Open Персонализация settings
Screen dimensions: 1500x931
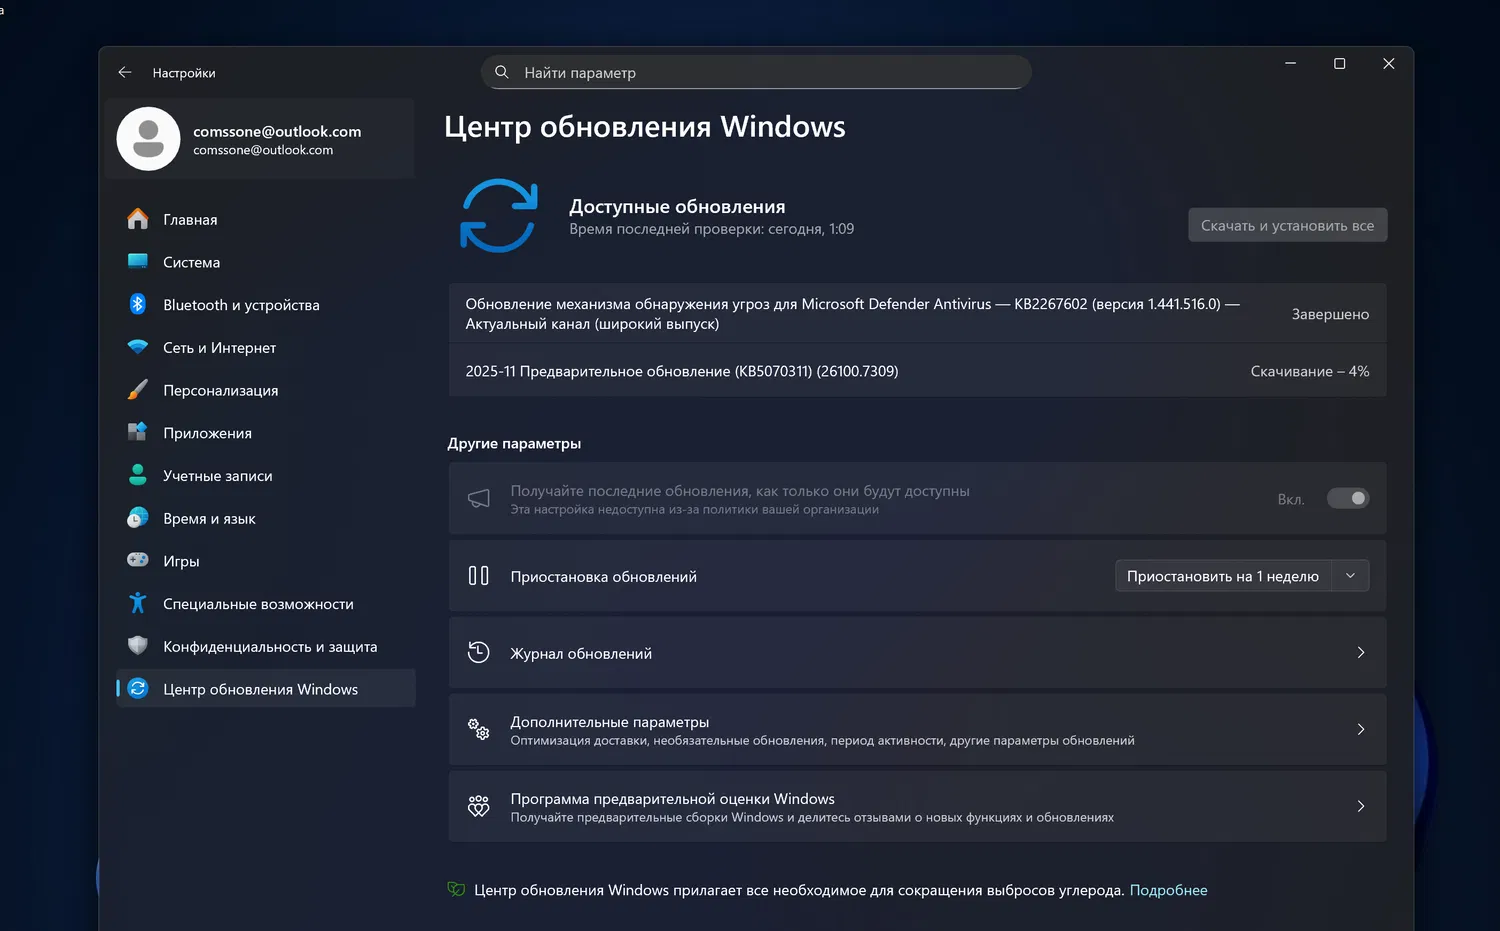point(265,390)
